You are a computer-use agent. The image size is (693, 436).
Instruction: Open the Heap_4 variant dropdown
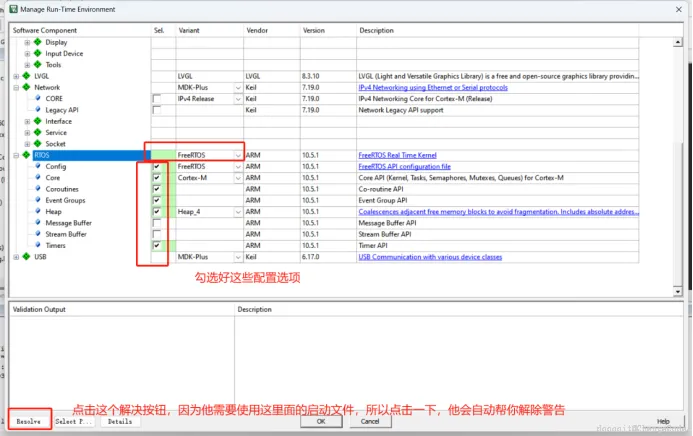[x=238, y=212]
